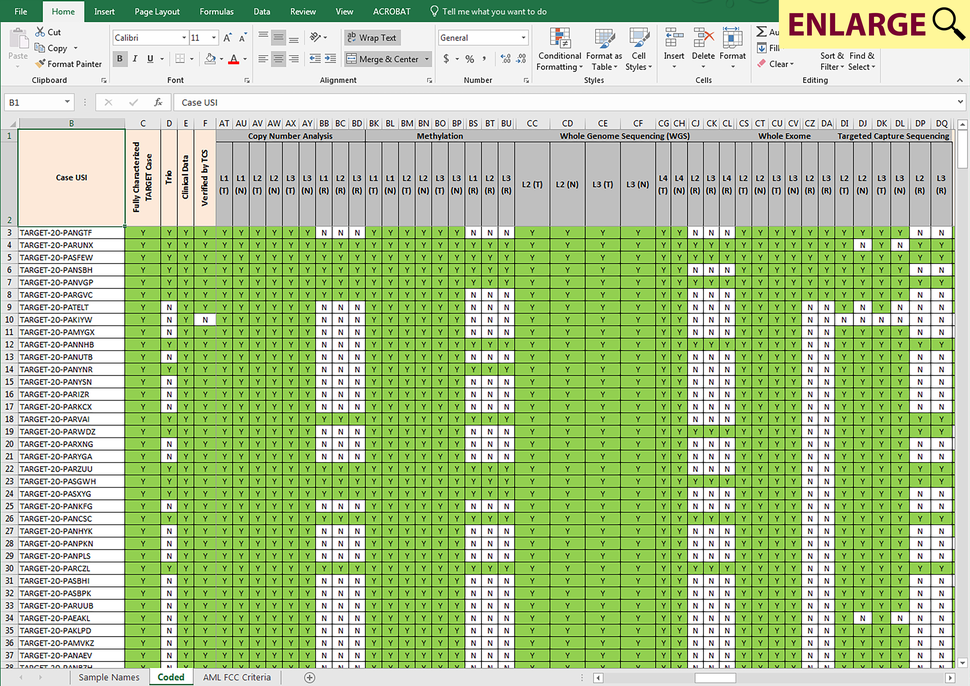The height and width of the screenshot is (686, 970).
Task: Open Cell Styles gallery
Action: 639,52
